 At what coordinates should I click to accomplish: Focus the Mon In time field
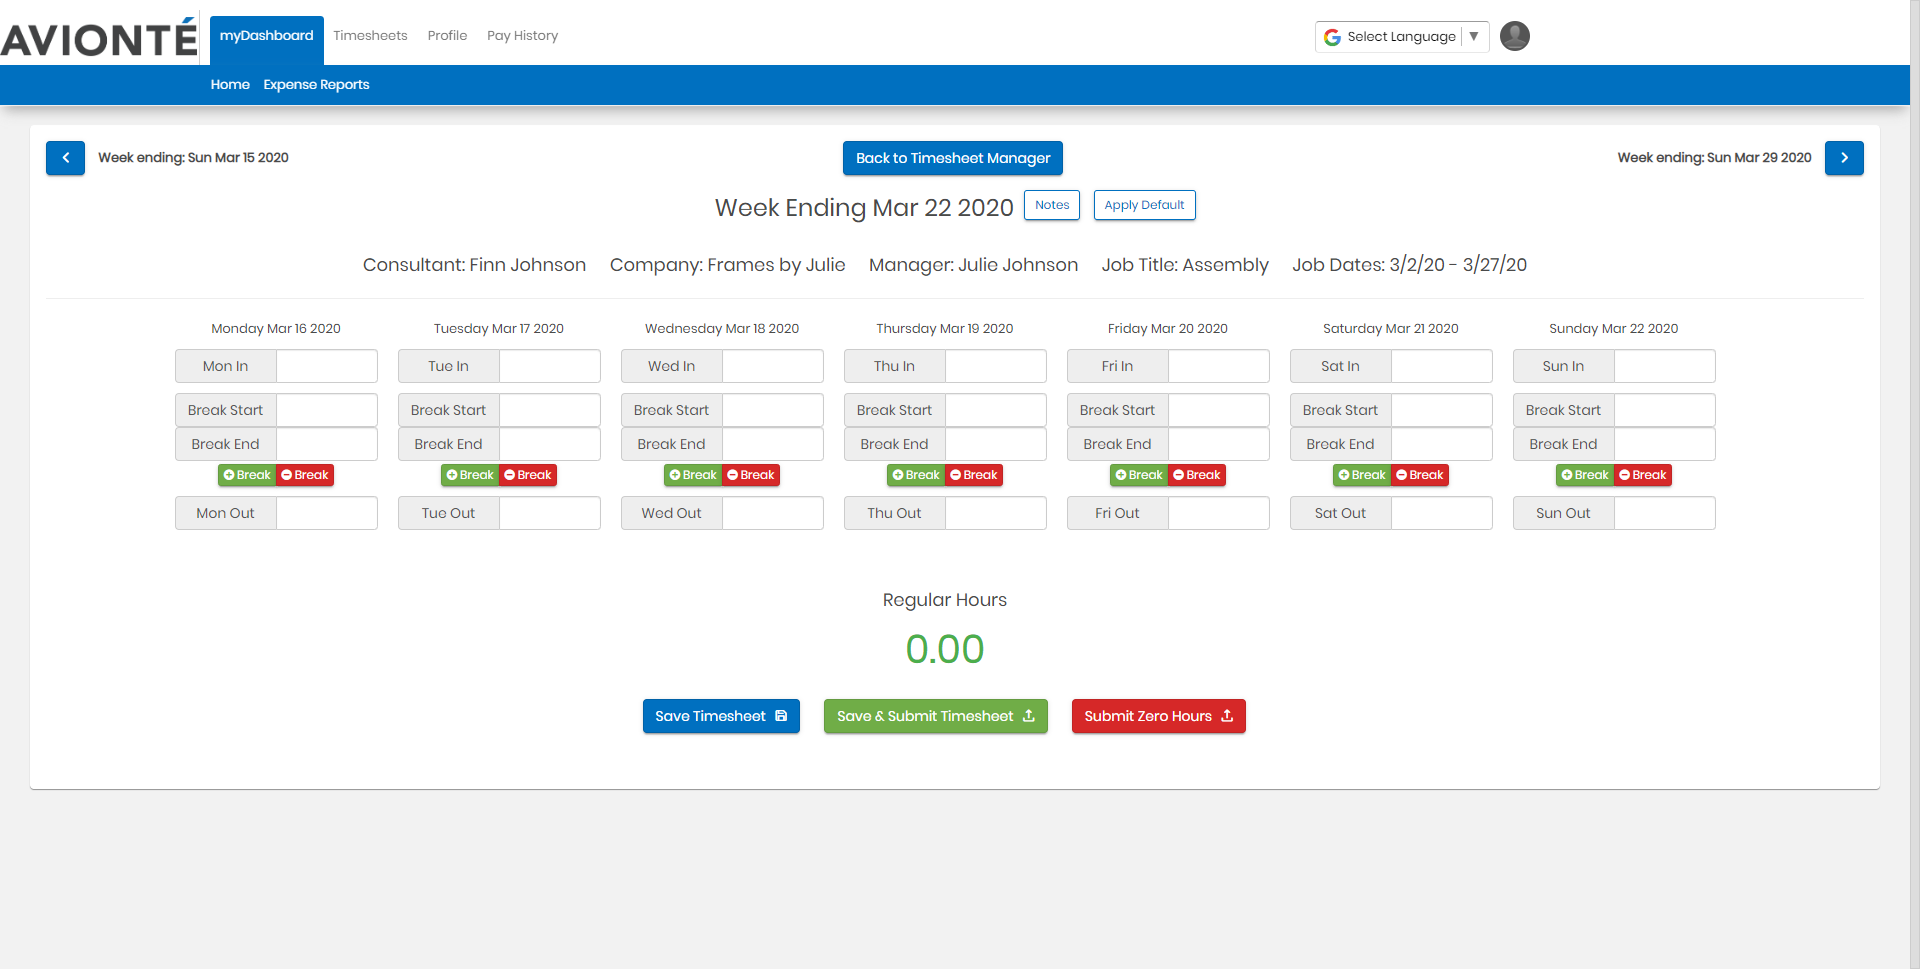[327, 366]
